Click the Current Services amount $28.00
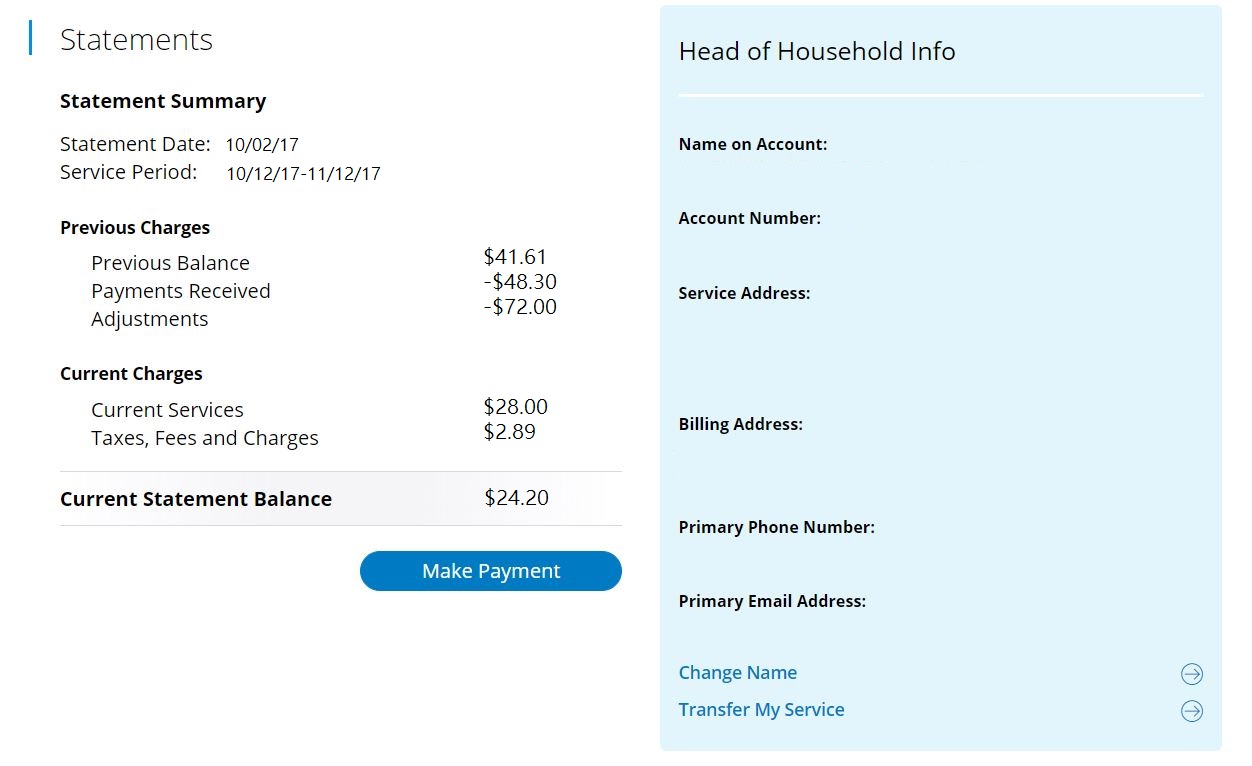Viewport: 1252px width, 766px height. 515,407
